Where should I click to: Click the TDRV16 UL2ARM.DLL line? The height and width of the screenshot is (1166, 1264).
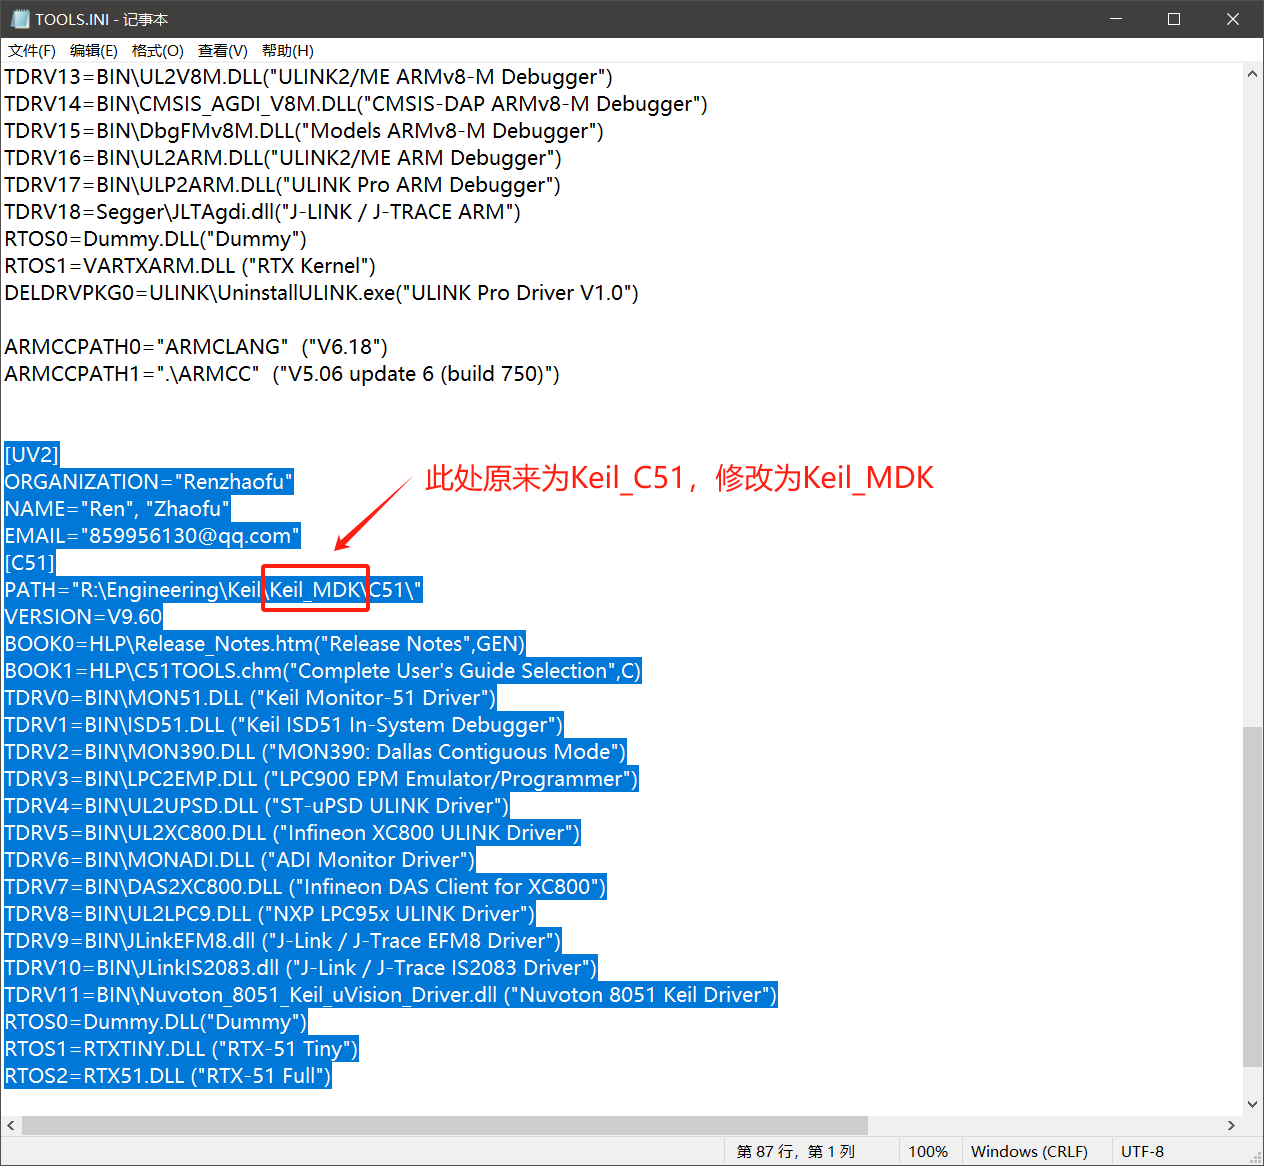[x=283, y=158]
